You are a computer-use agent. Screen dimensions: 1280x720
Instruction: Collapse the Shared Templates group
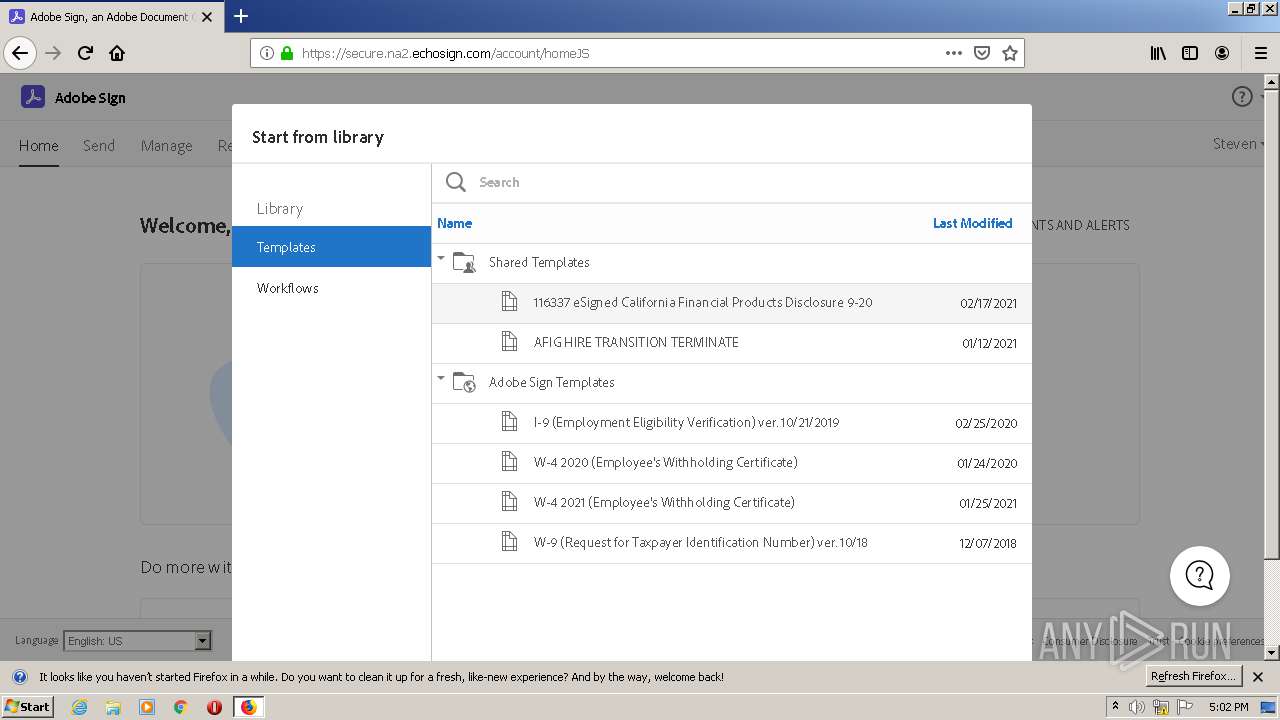click(x=441, y=258)
